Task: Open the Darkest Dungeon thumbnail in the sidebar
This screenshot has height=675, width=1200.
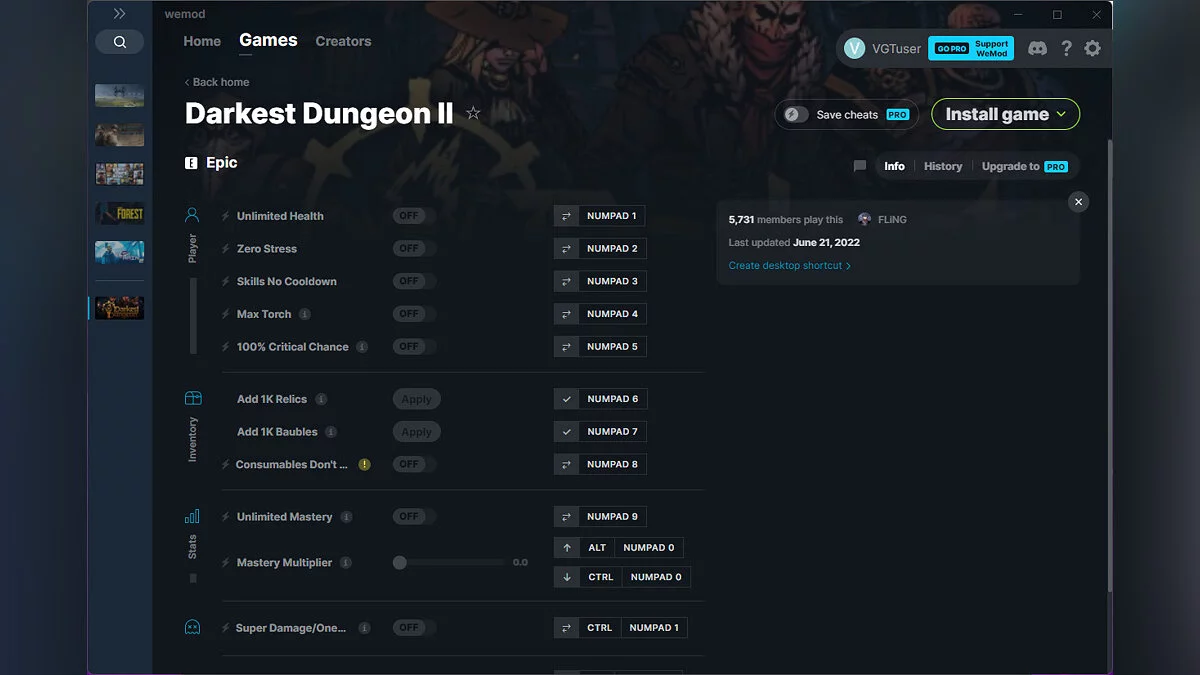Action: (x=119, y=307)
